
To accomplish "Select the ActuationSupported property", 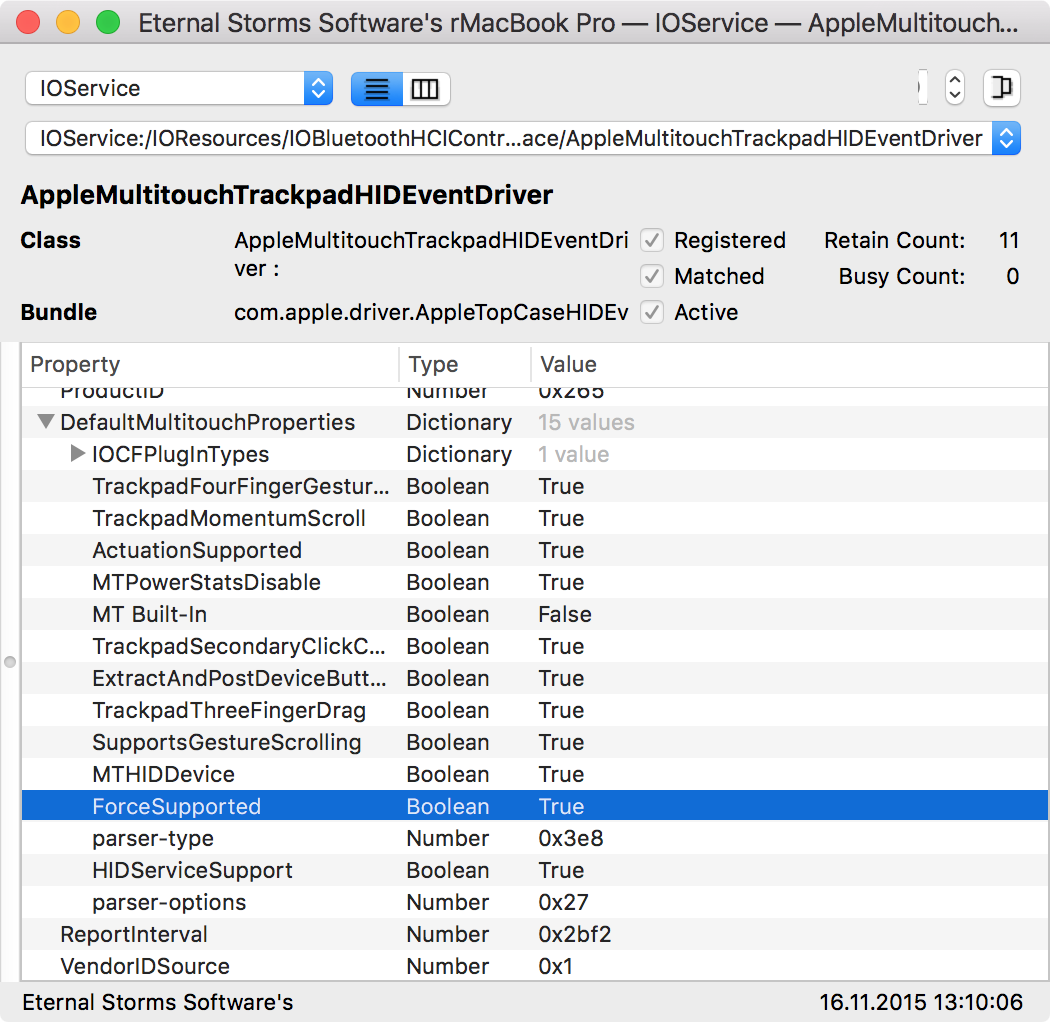I will [534, 551].
